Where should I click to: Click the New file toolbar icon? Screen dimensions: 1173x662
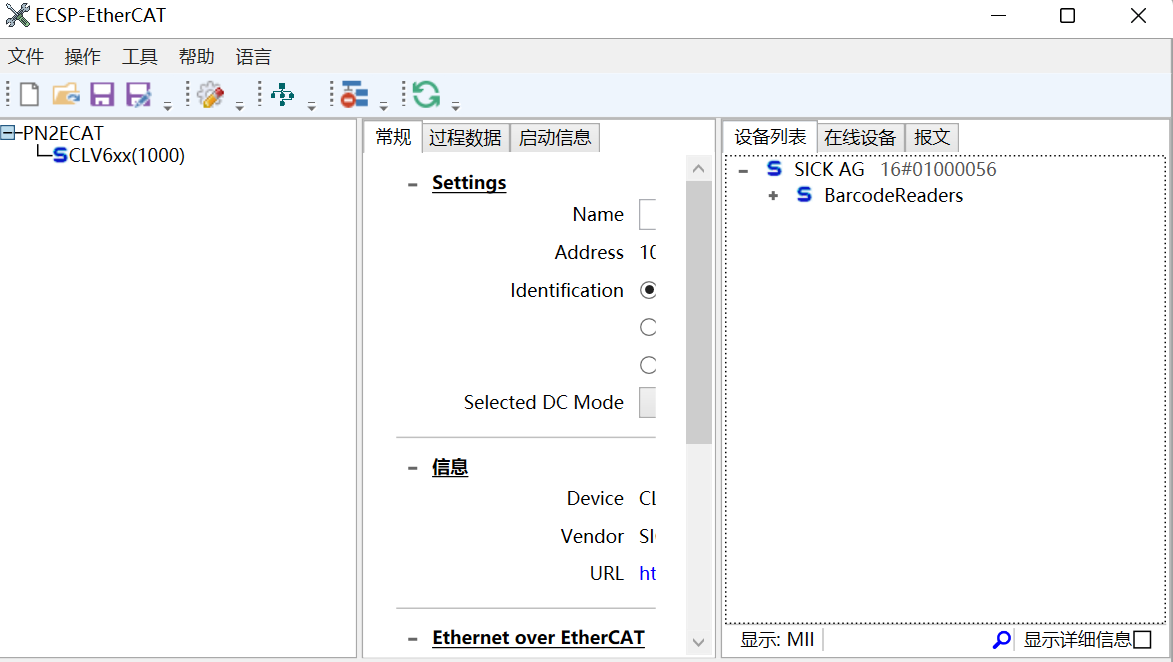29,95
